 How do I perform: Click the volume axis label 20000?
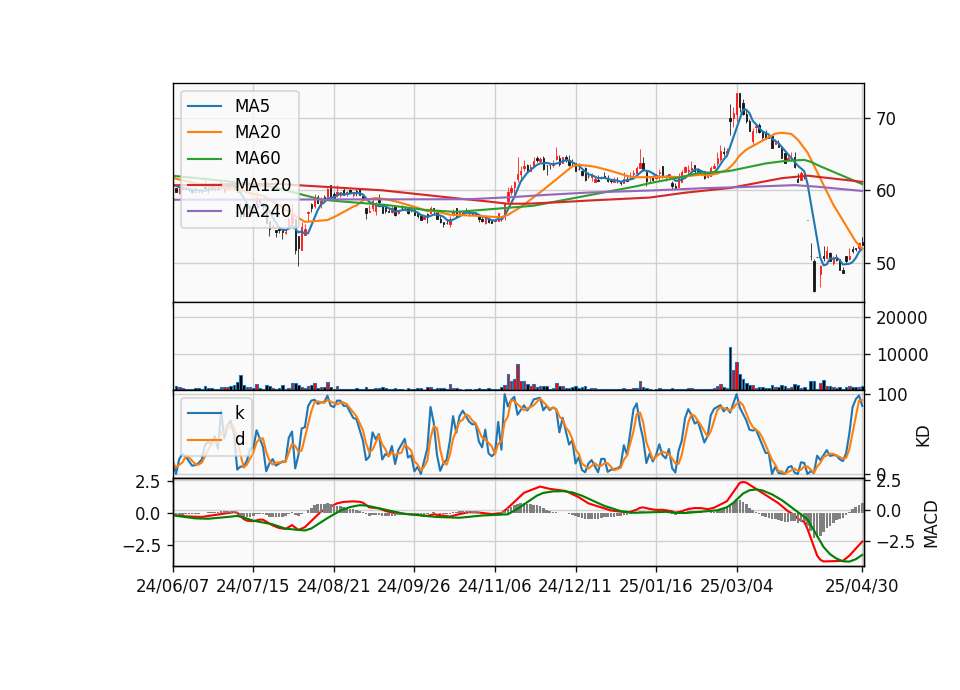902,318
